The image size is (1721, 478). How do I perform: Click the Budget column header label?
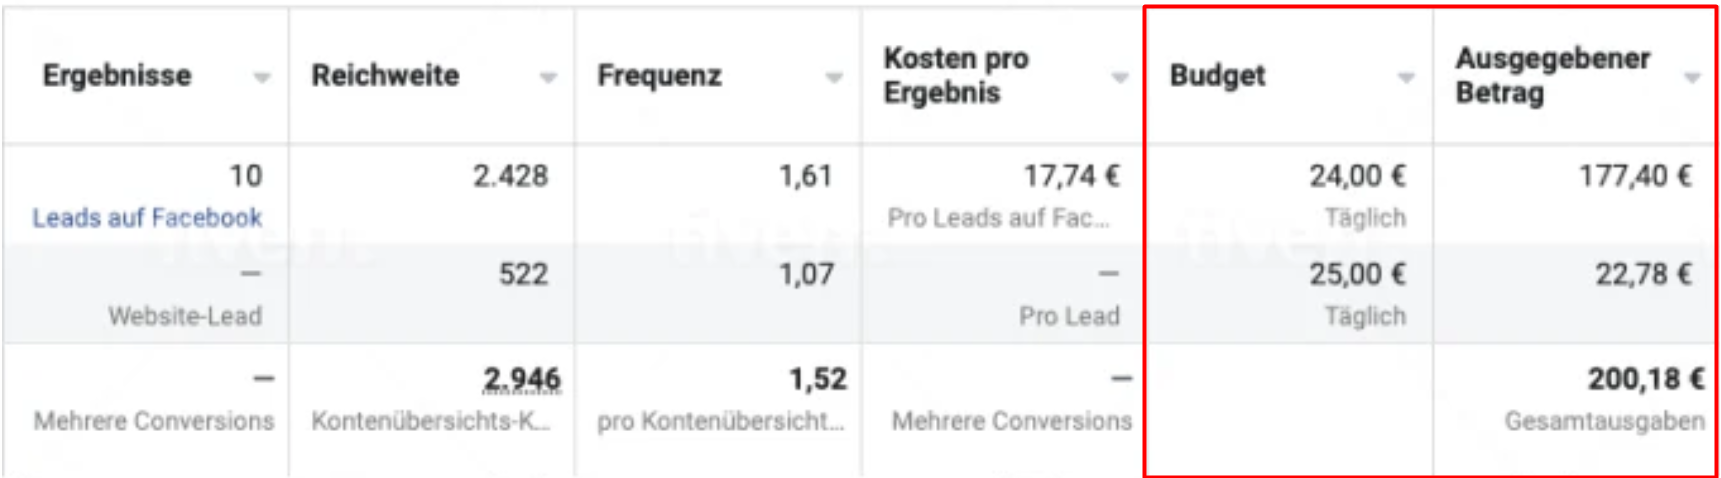click(1217, 76)
